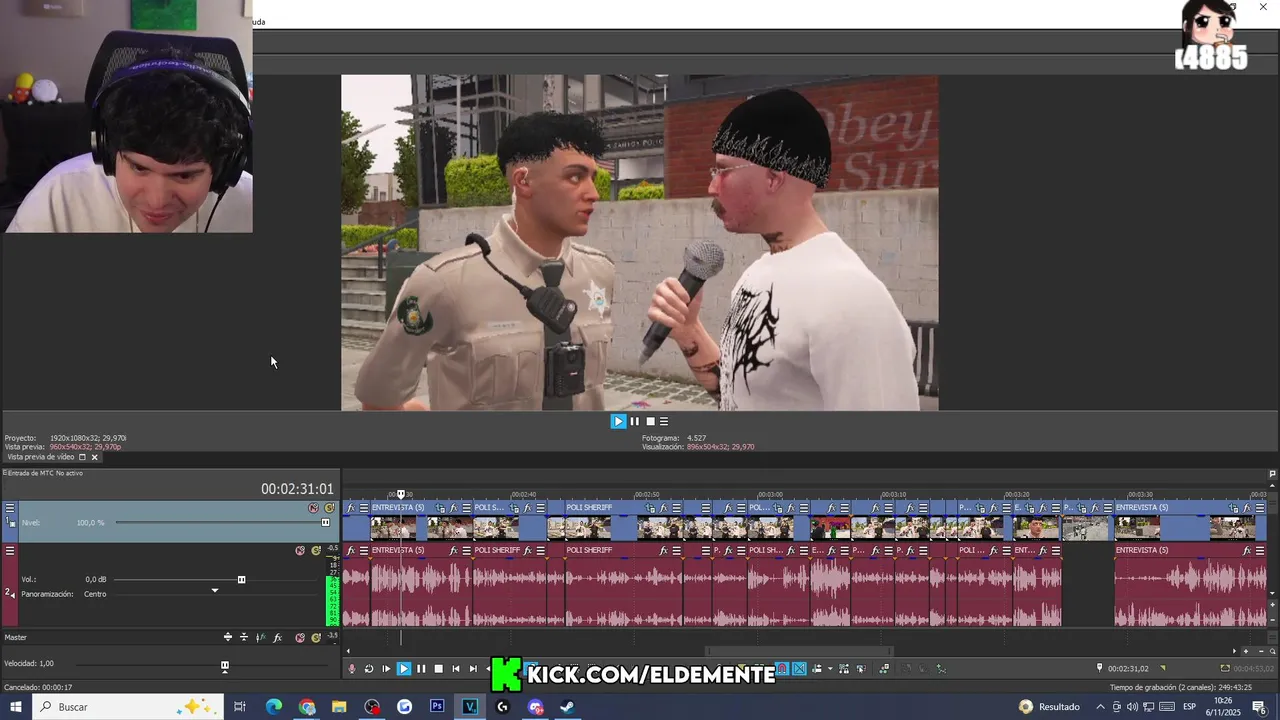Open video track 1 hamburger menu
Screen dimensions: 1280x720
pos(10,508)
